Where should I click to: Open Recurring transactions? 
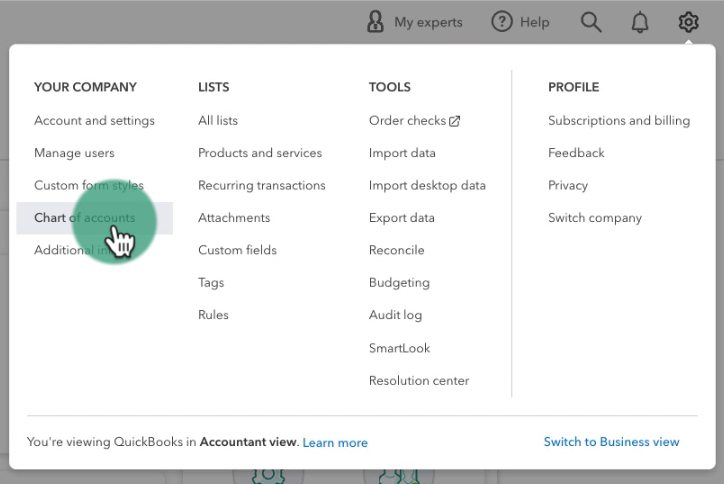pos(262,185)
